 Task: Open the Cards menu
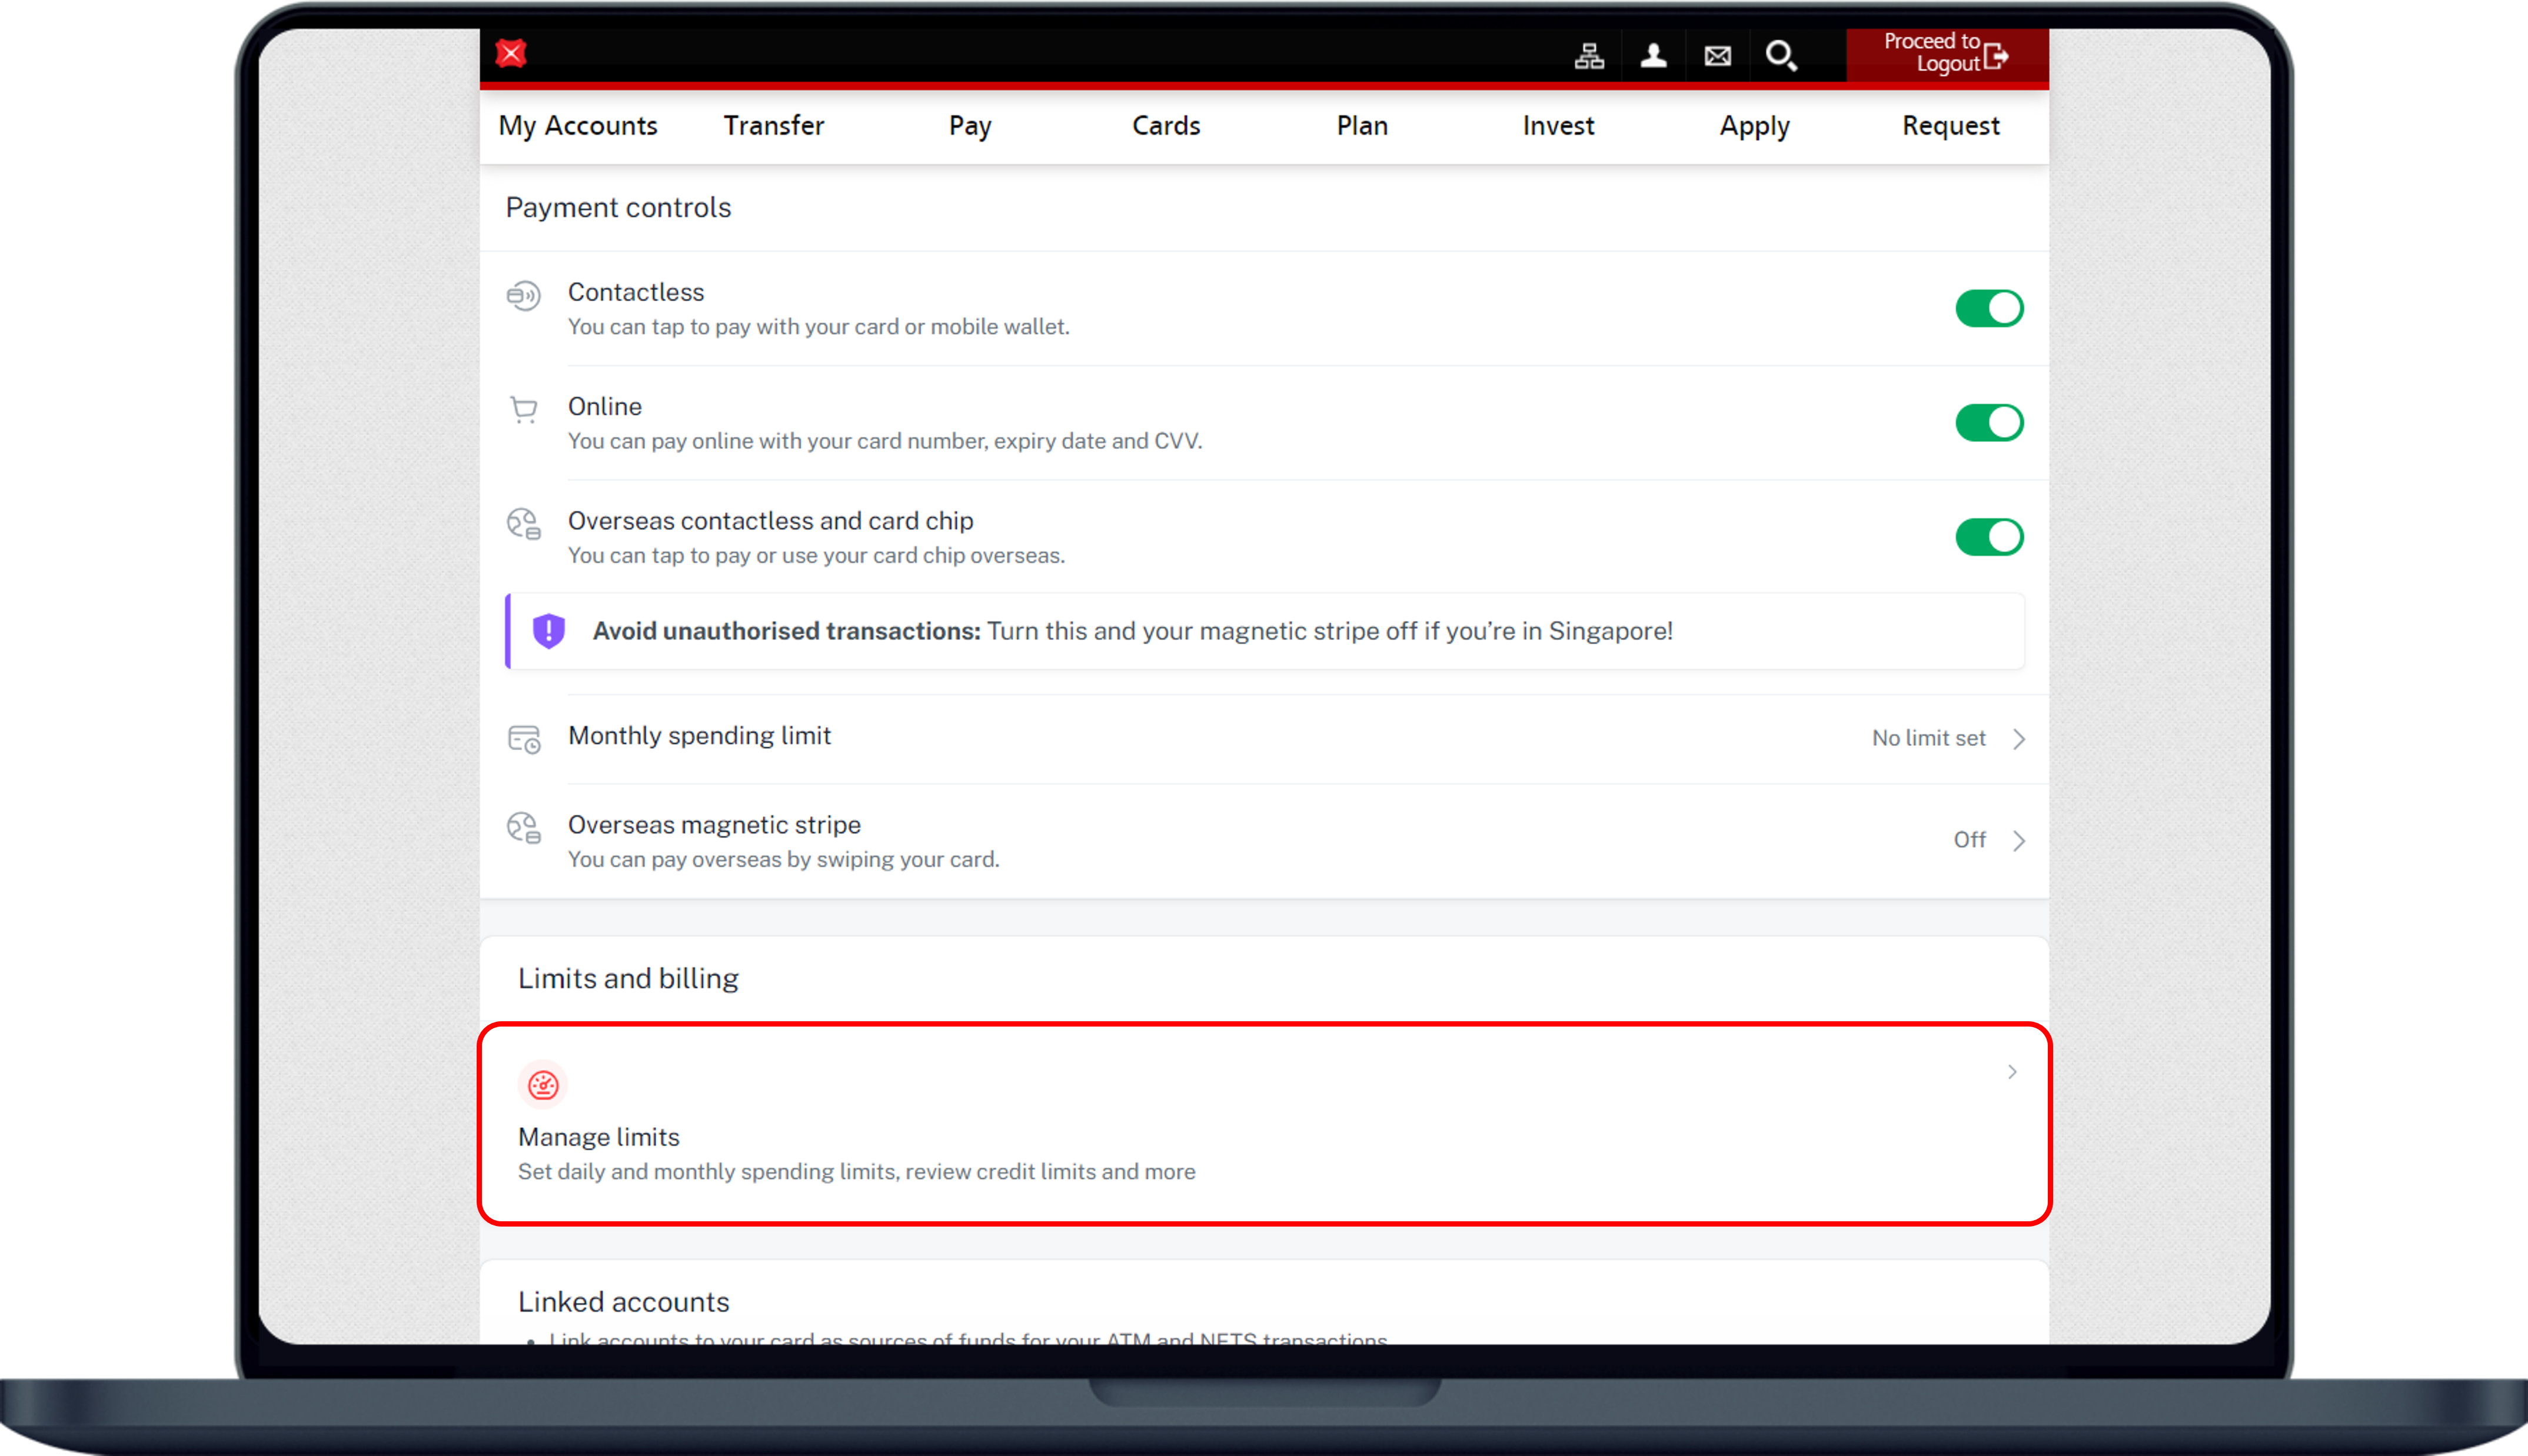pyautogui.click(x=1165, y=126)
